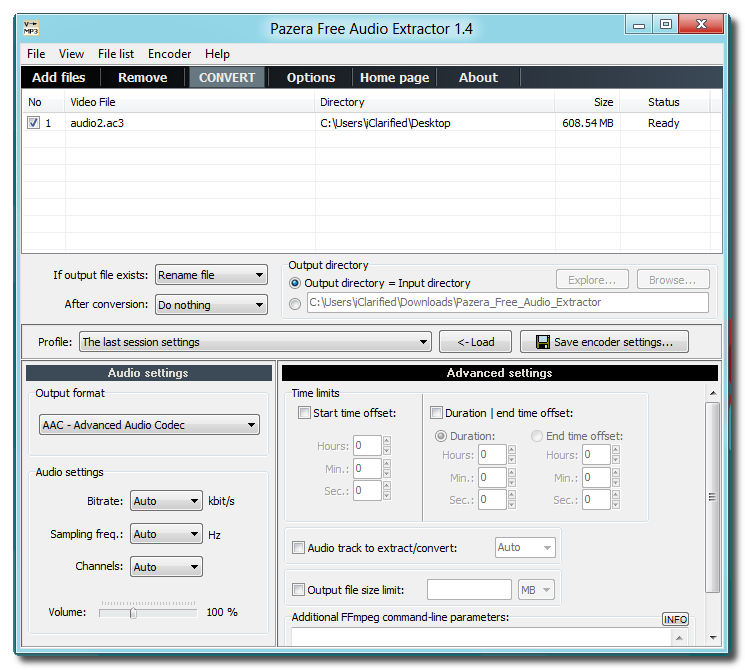This screenshot has height=670, width=745.
Task: Click the Directory column header
Action: [x=435, y=102]
